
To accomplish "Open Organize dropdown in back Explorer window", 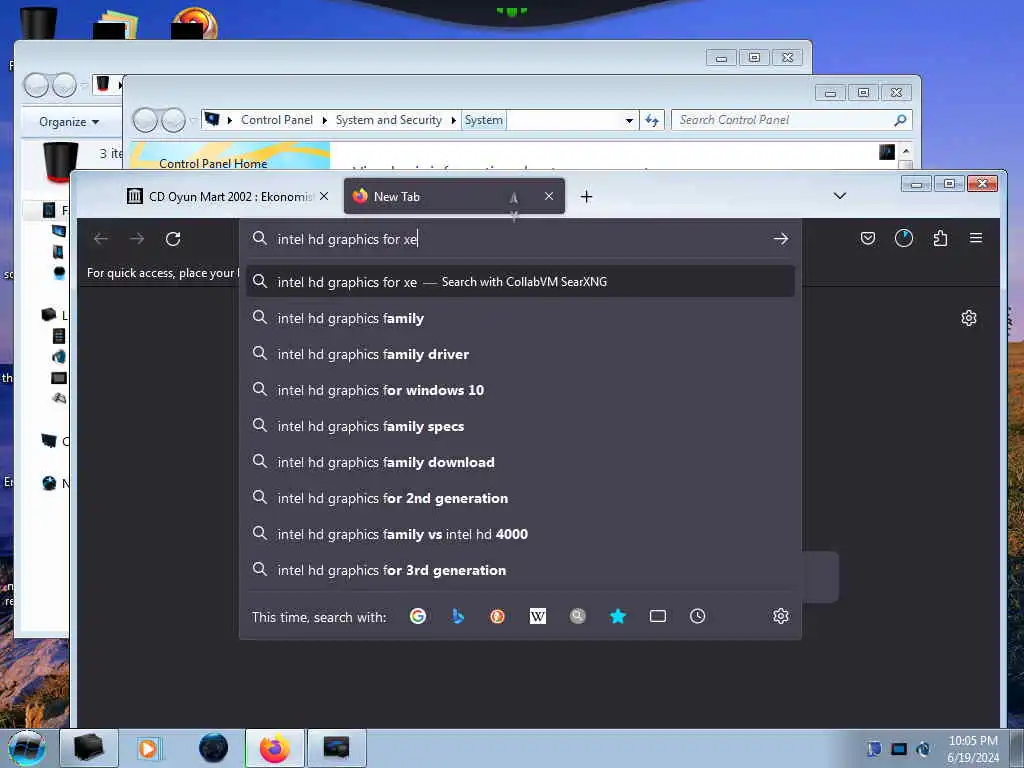I will pyautogui.click(x=69, y=121).
